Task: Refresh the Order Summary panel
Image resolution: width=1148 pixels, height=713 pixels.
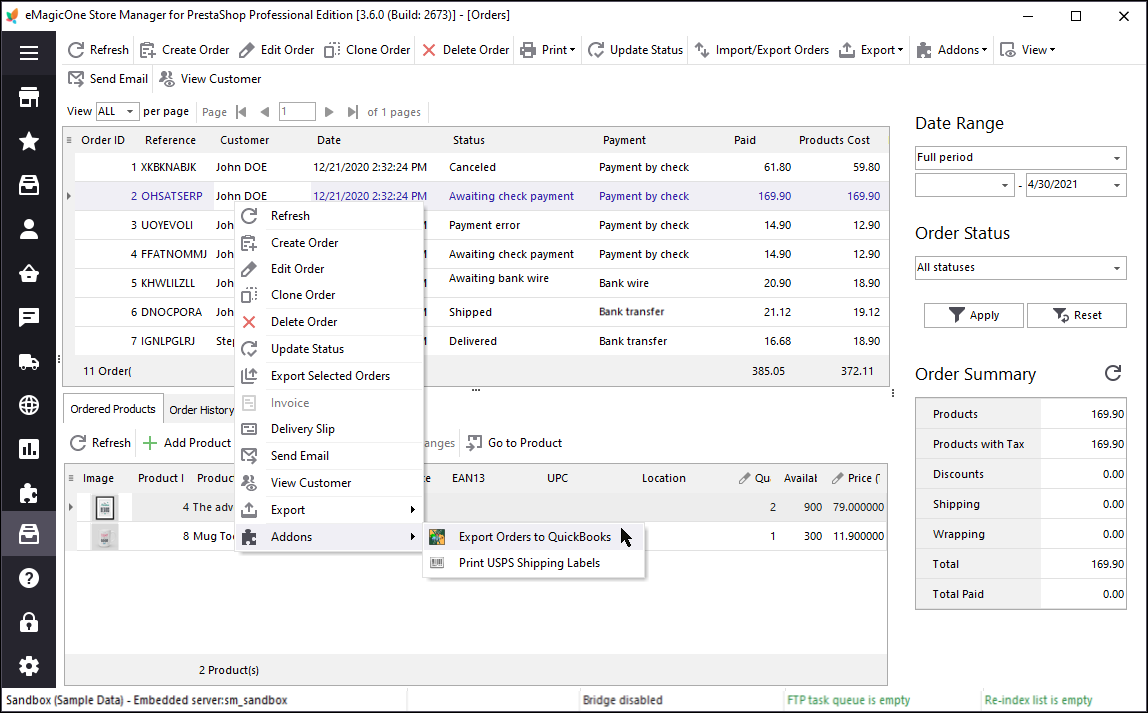Action: [1113, 373]
